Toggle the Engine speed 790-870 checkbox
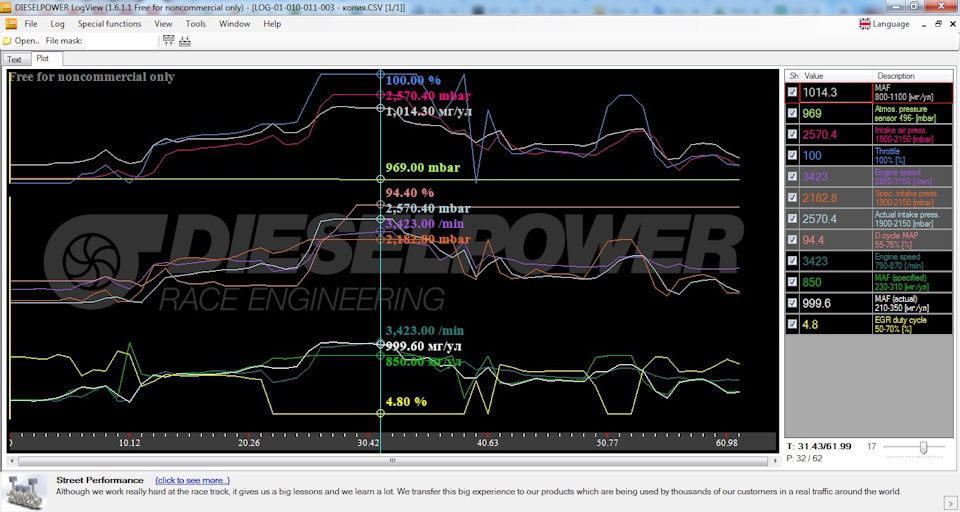The height and width of the screenshot is (512, 960). tap(793, 261)
